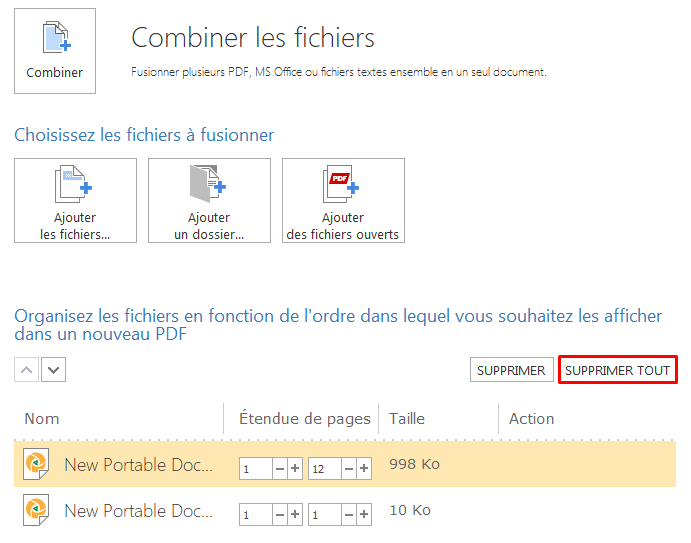Move selected file up with arrow
The height and width of the screenshot is (543, 691).
click(26, 369)
